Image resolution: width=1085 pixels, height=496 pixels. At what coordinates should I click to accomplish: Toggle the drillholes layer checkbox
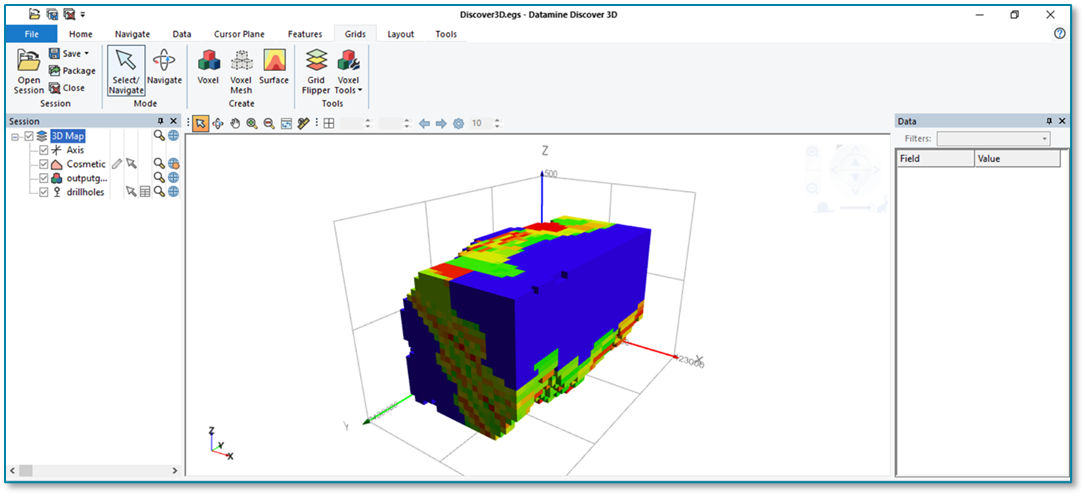click(44, 192)
